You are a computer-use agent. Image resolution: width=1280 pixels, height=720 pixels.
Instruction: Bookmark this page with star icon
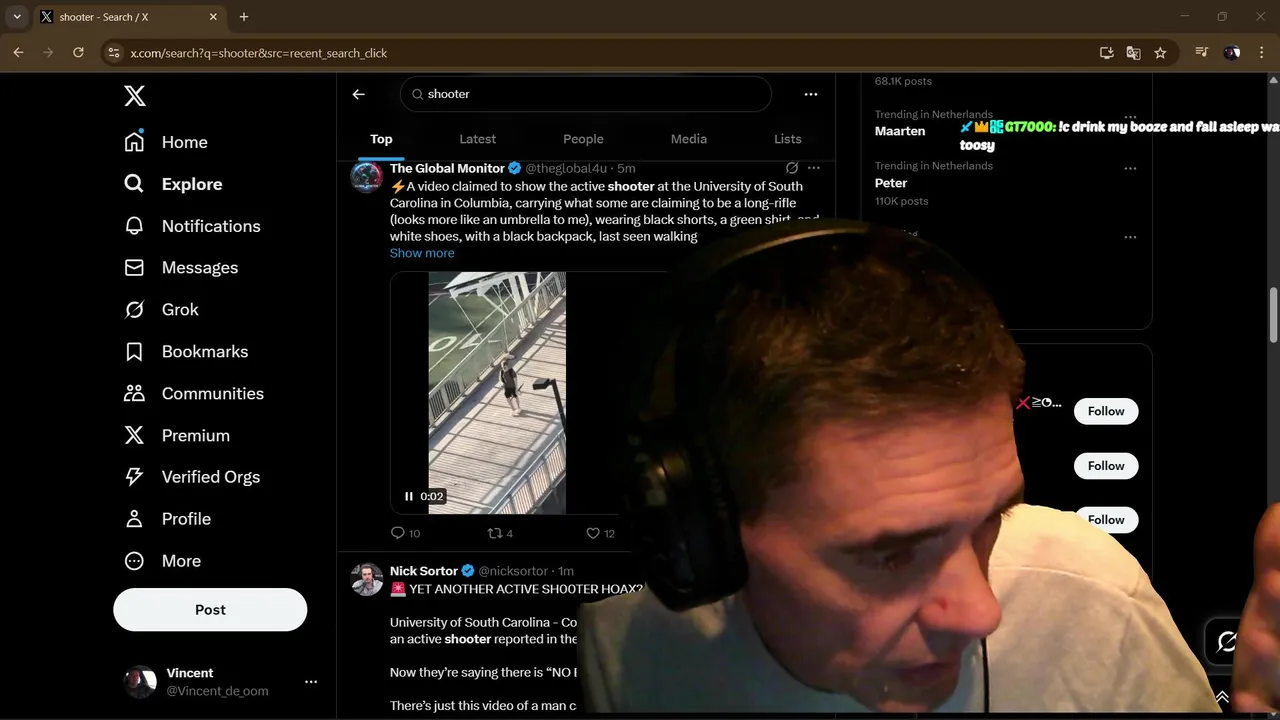[x=1160, y=53]
